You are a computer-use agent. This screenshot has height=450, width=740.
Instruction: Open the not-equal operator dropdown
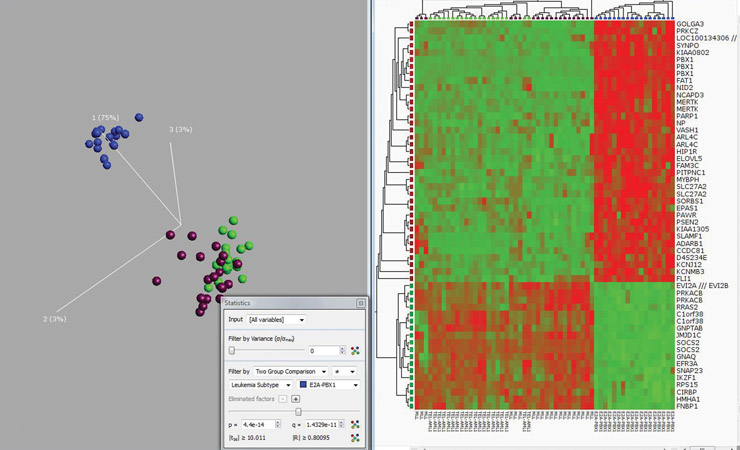point(344,370)
